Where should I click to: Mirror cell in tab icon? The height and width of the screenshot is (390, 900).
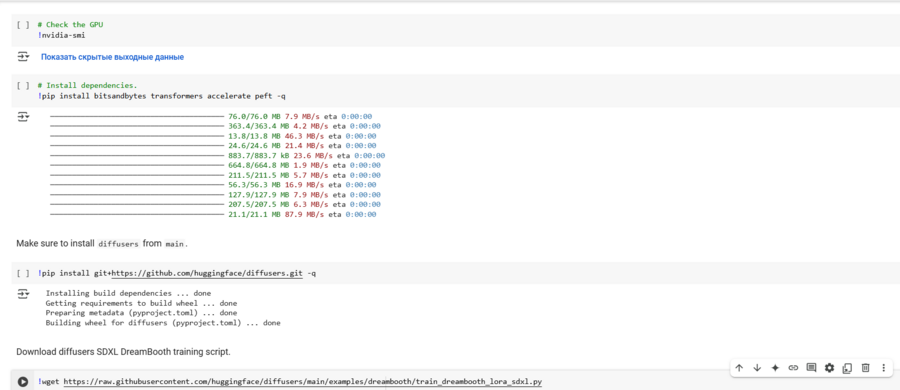(x=847, y=368)
